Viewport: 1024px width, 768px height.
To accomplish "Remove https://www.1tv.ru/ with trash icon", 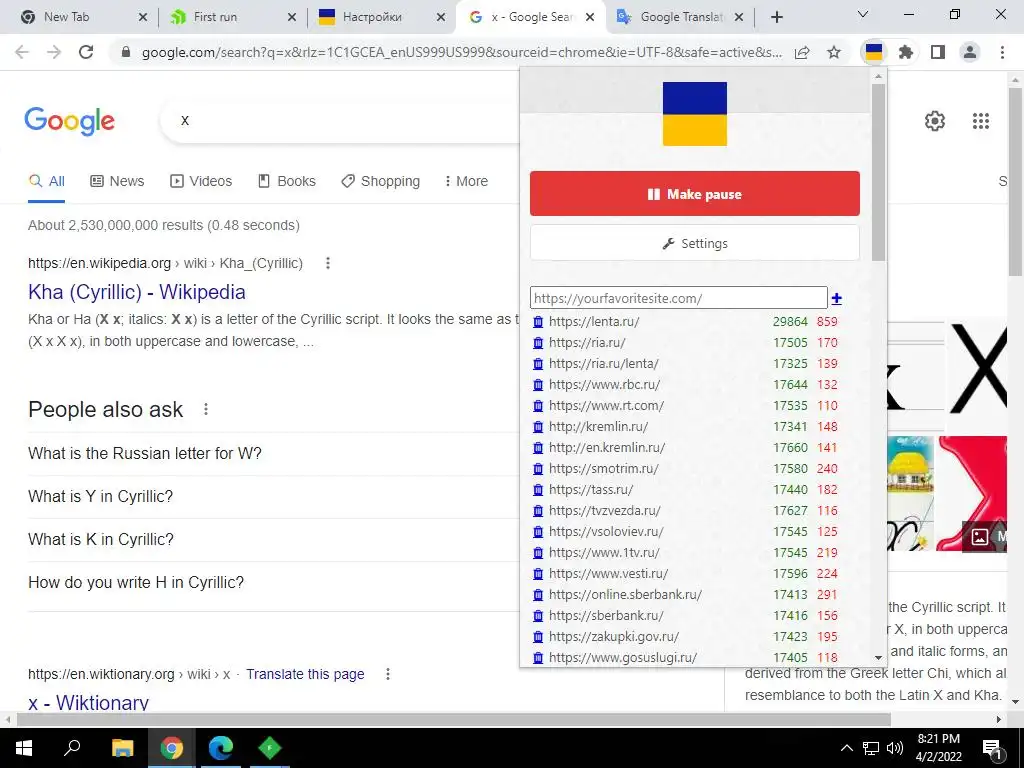I will 538,553.
